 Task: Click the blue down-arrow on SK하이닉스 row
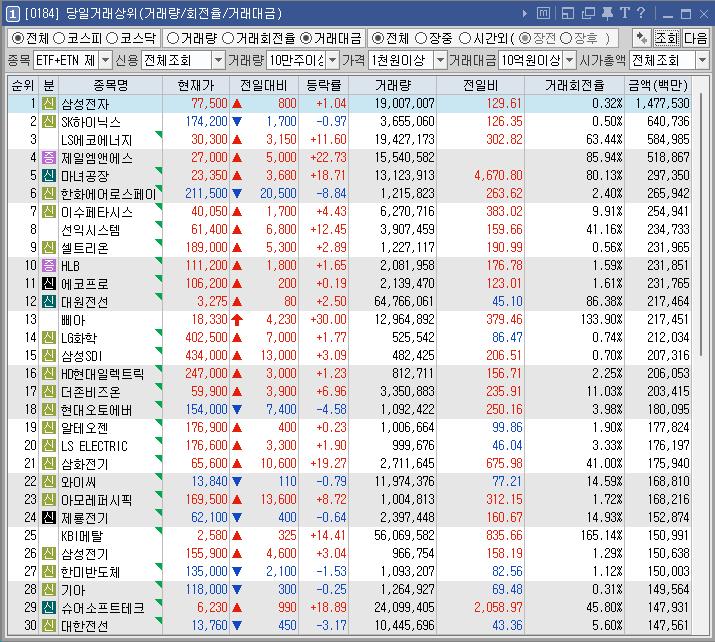click(x=237, y=121)
